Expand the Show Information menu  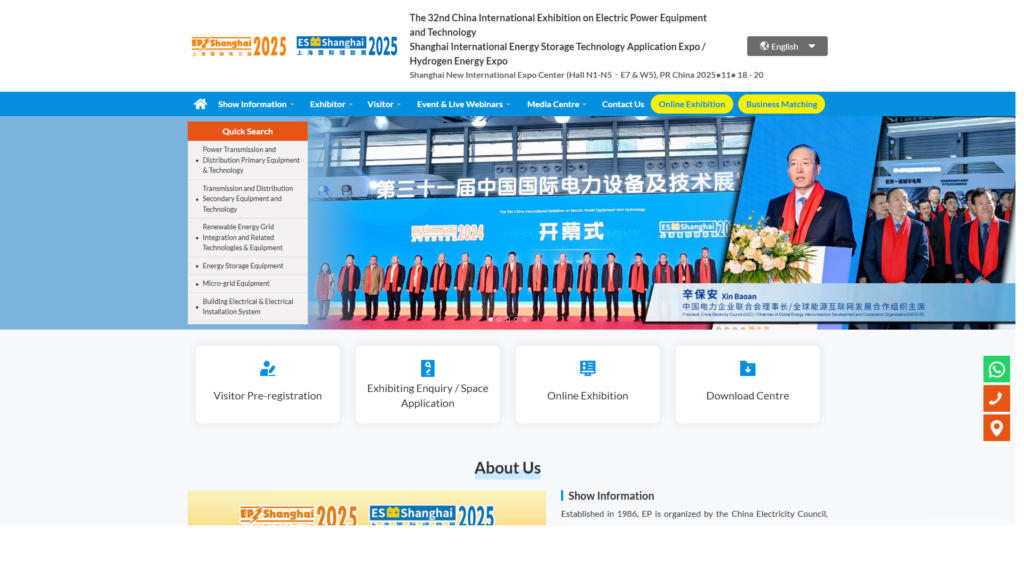[x=256, y=104]
